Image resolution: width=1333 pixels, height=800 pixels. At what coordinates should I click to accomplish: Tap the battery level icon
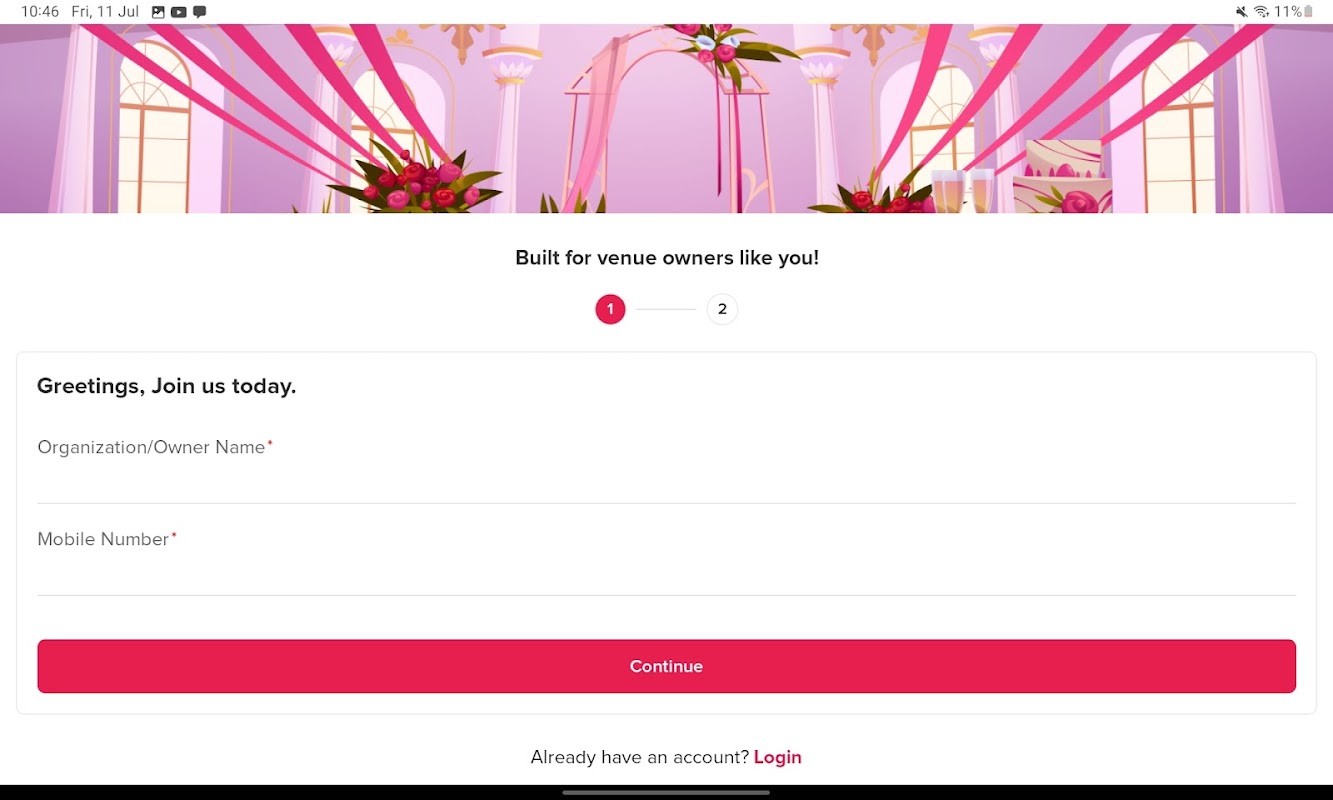coord(1308,12)
